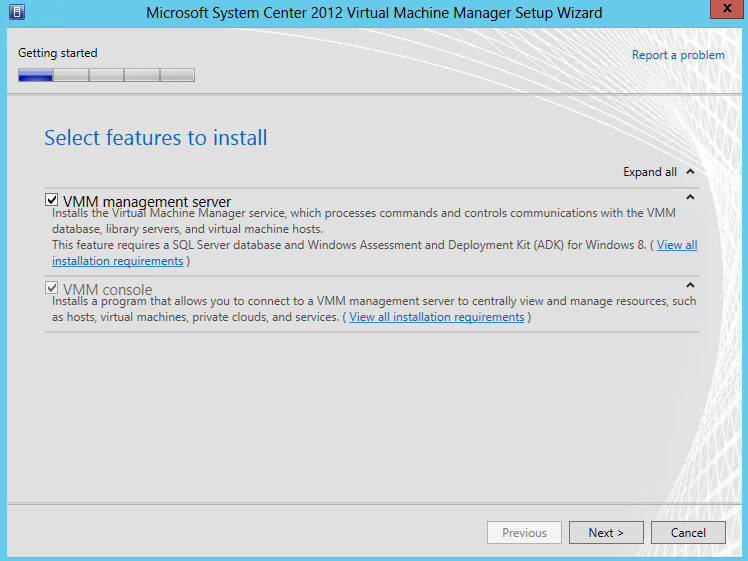Toggle the VMM console checkbox

pos(52,288)
